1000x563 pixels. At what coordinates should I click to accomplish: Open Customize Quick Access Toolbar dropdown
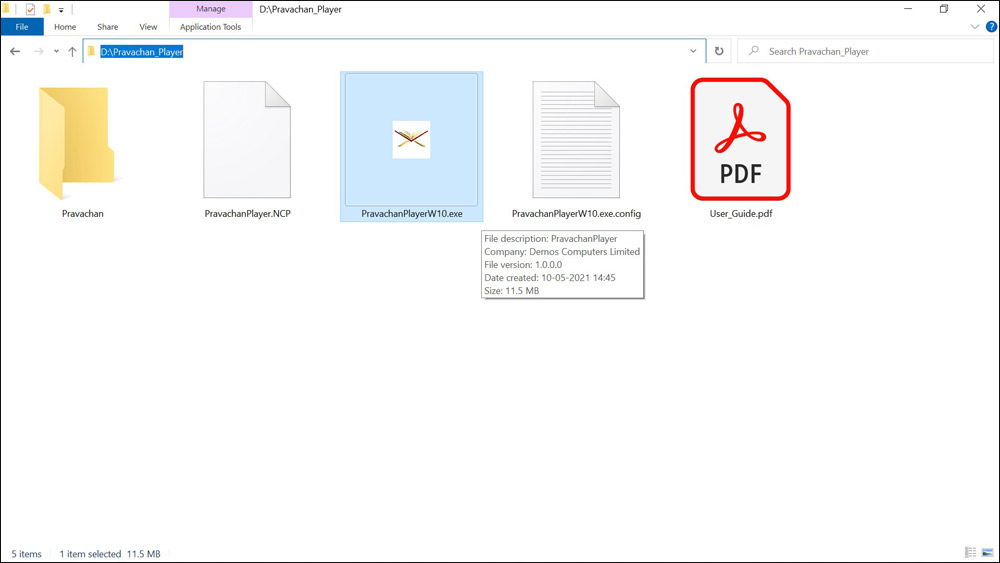(61, 10)
